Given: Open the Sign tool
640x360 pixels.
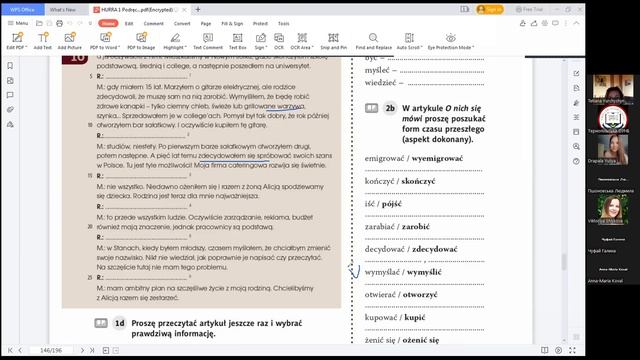Looking at the screenshot, I should coord(261,41).
